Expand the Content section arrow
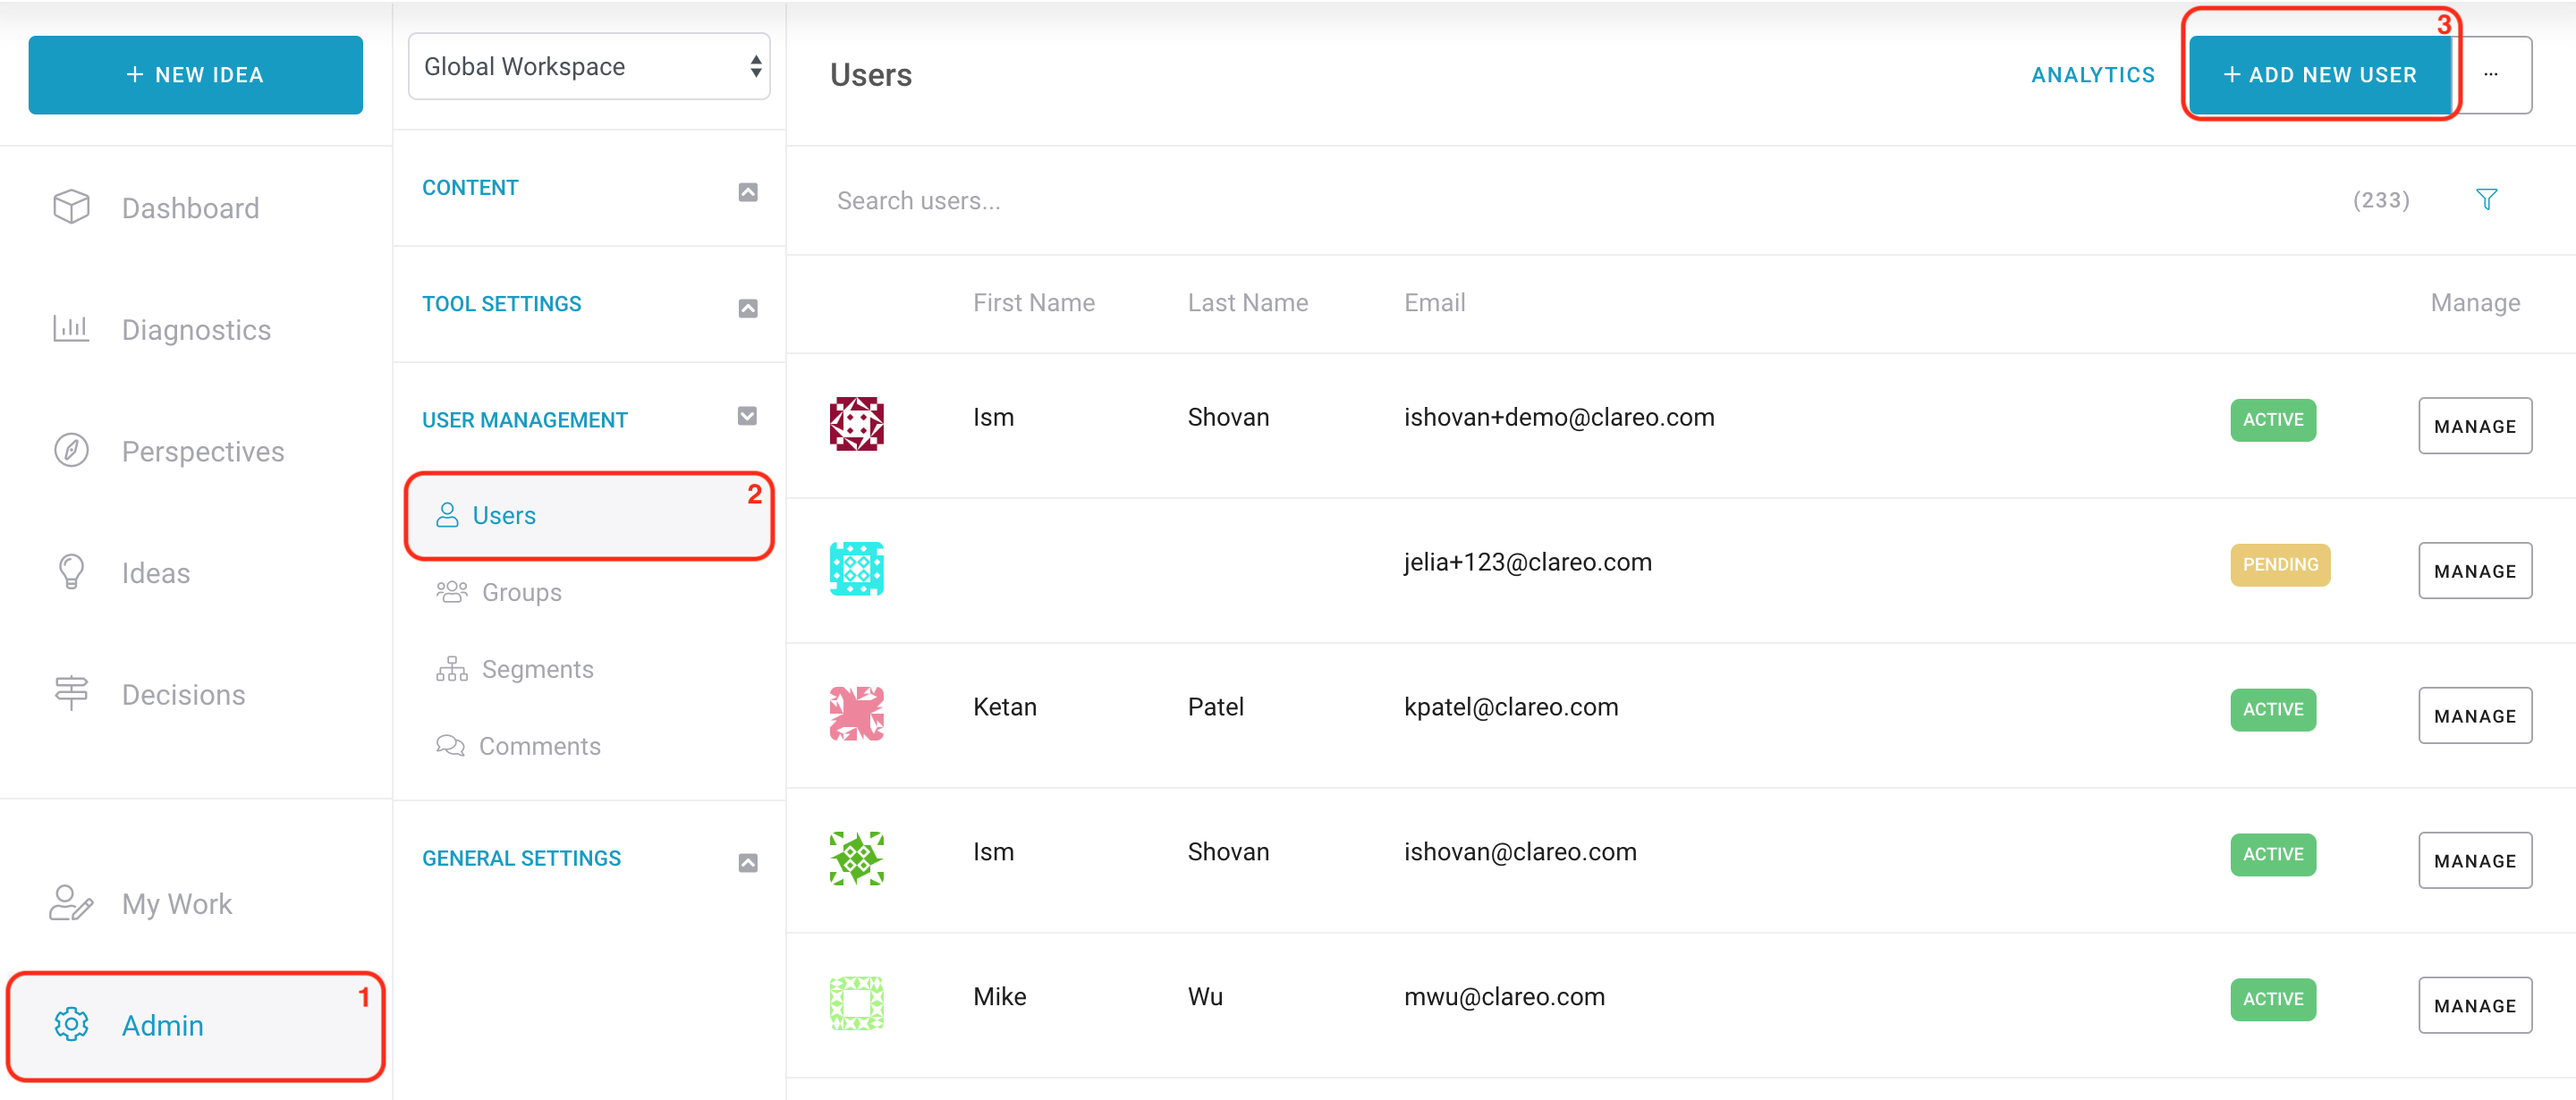Image resolution: width=2576 pixels, height=1100 pixels. [x=747, y=192]
